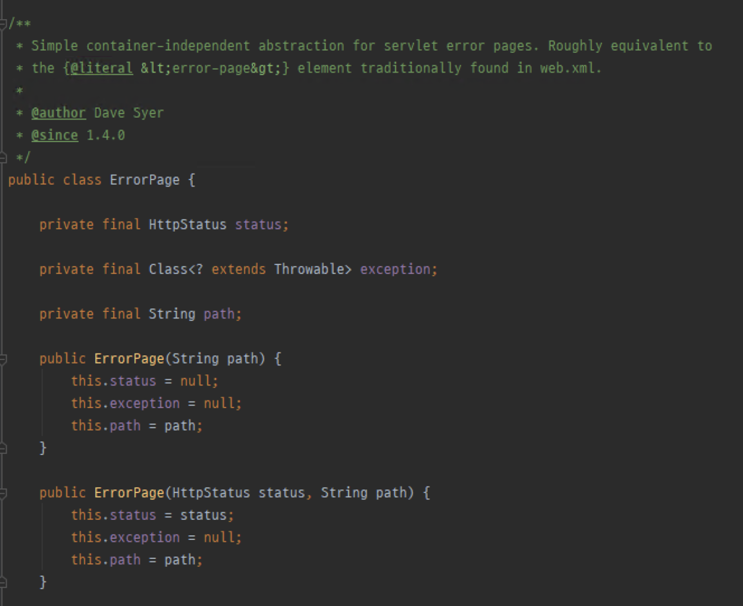Click fold end marker at first constructor's closing brace
Screen dimensions: 743x606
tap(4, 448)
